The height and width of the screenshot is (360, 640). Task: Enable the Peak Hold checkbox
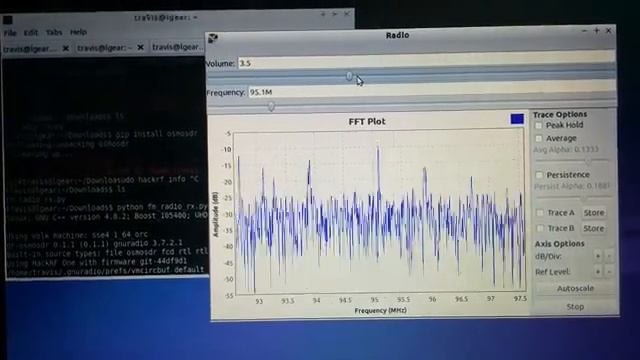[539, 125]
